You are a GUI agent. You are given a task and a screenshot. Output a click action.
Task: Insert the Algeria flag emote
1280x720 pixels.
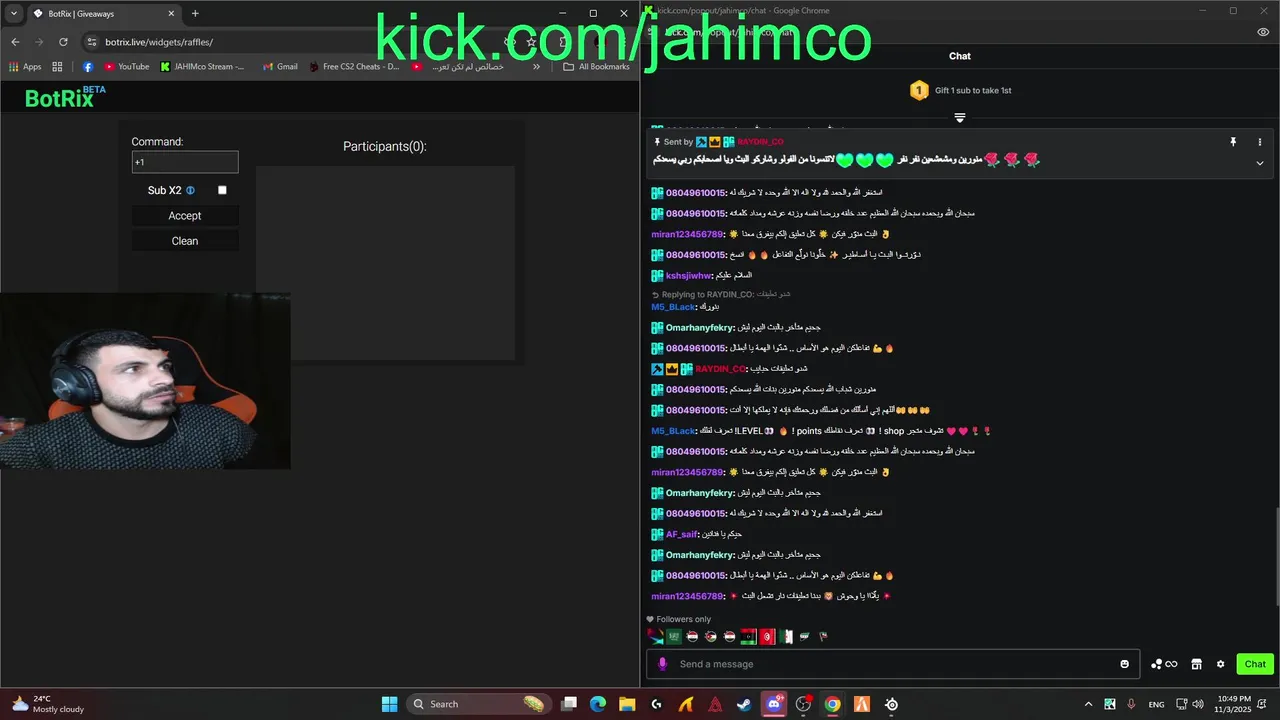click(x=787, y=636)
